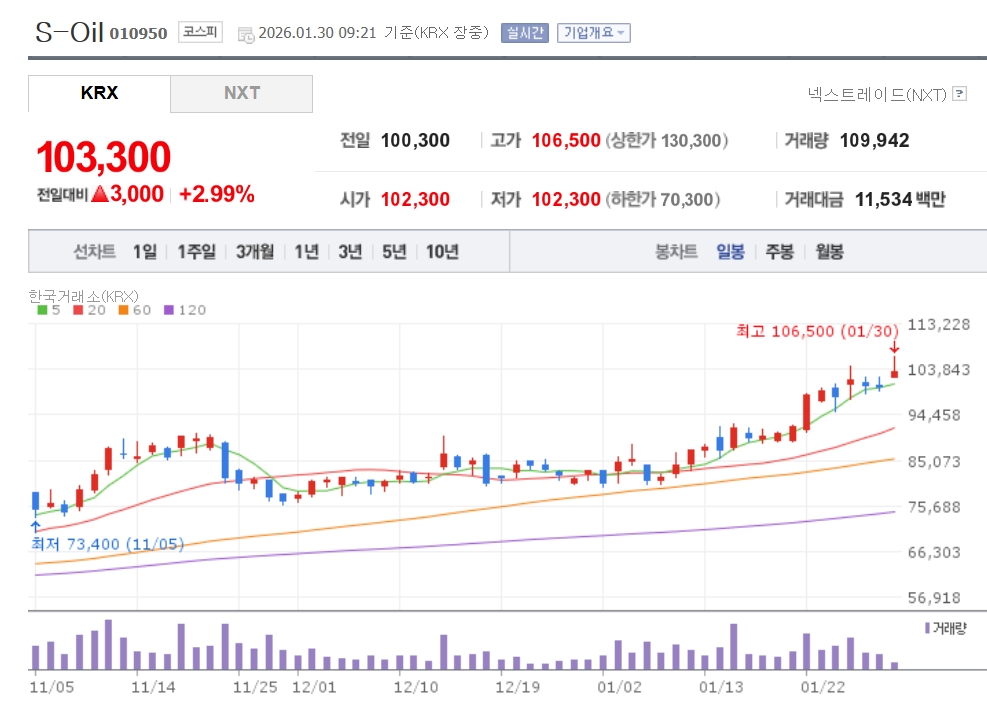Image resolution: width=987 pixels, height=720 pixels.
Task: Click the 113,228 price axis label
Action: [x=939, y=325]
